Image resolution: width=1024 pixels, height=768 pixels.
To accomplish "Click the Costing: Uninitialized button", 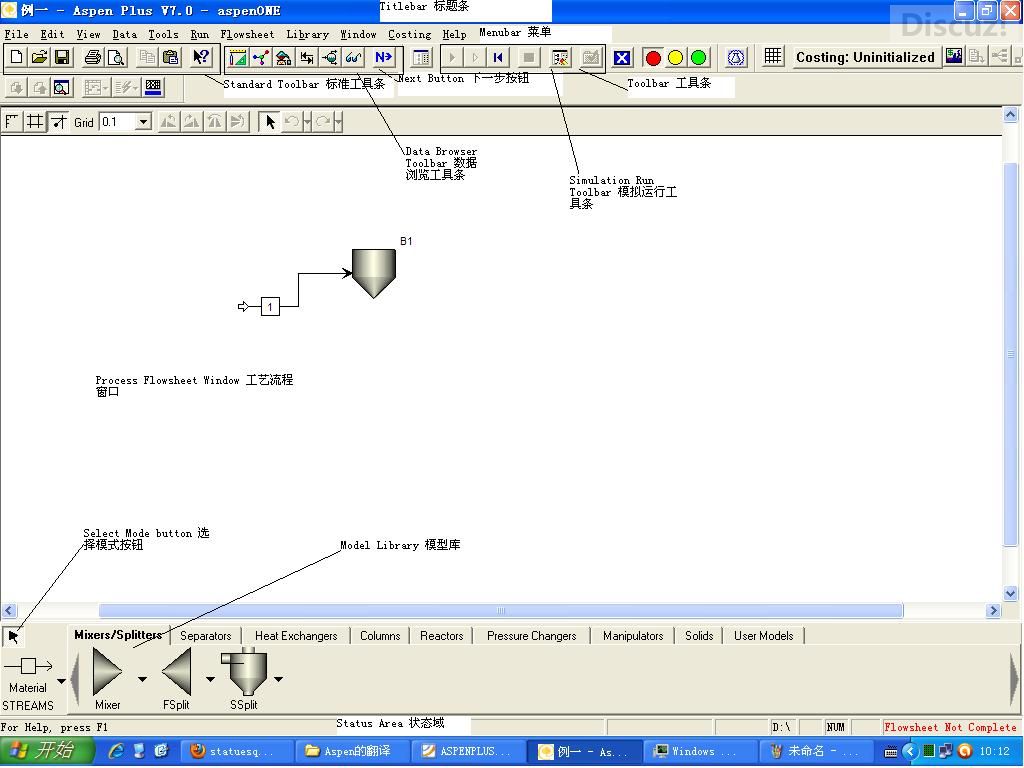I will coord(865,57).
